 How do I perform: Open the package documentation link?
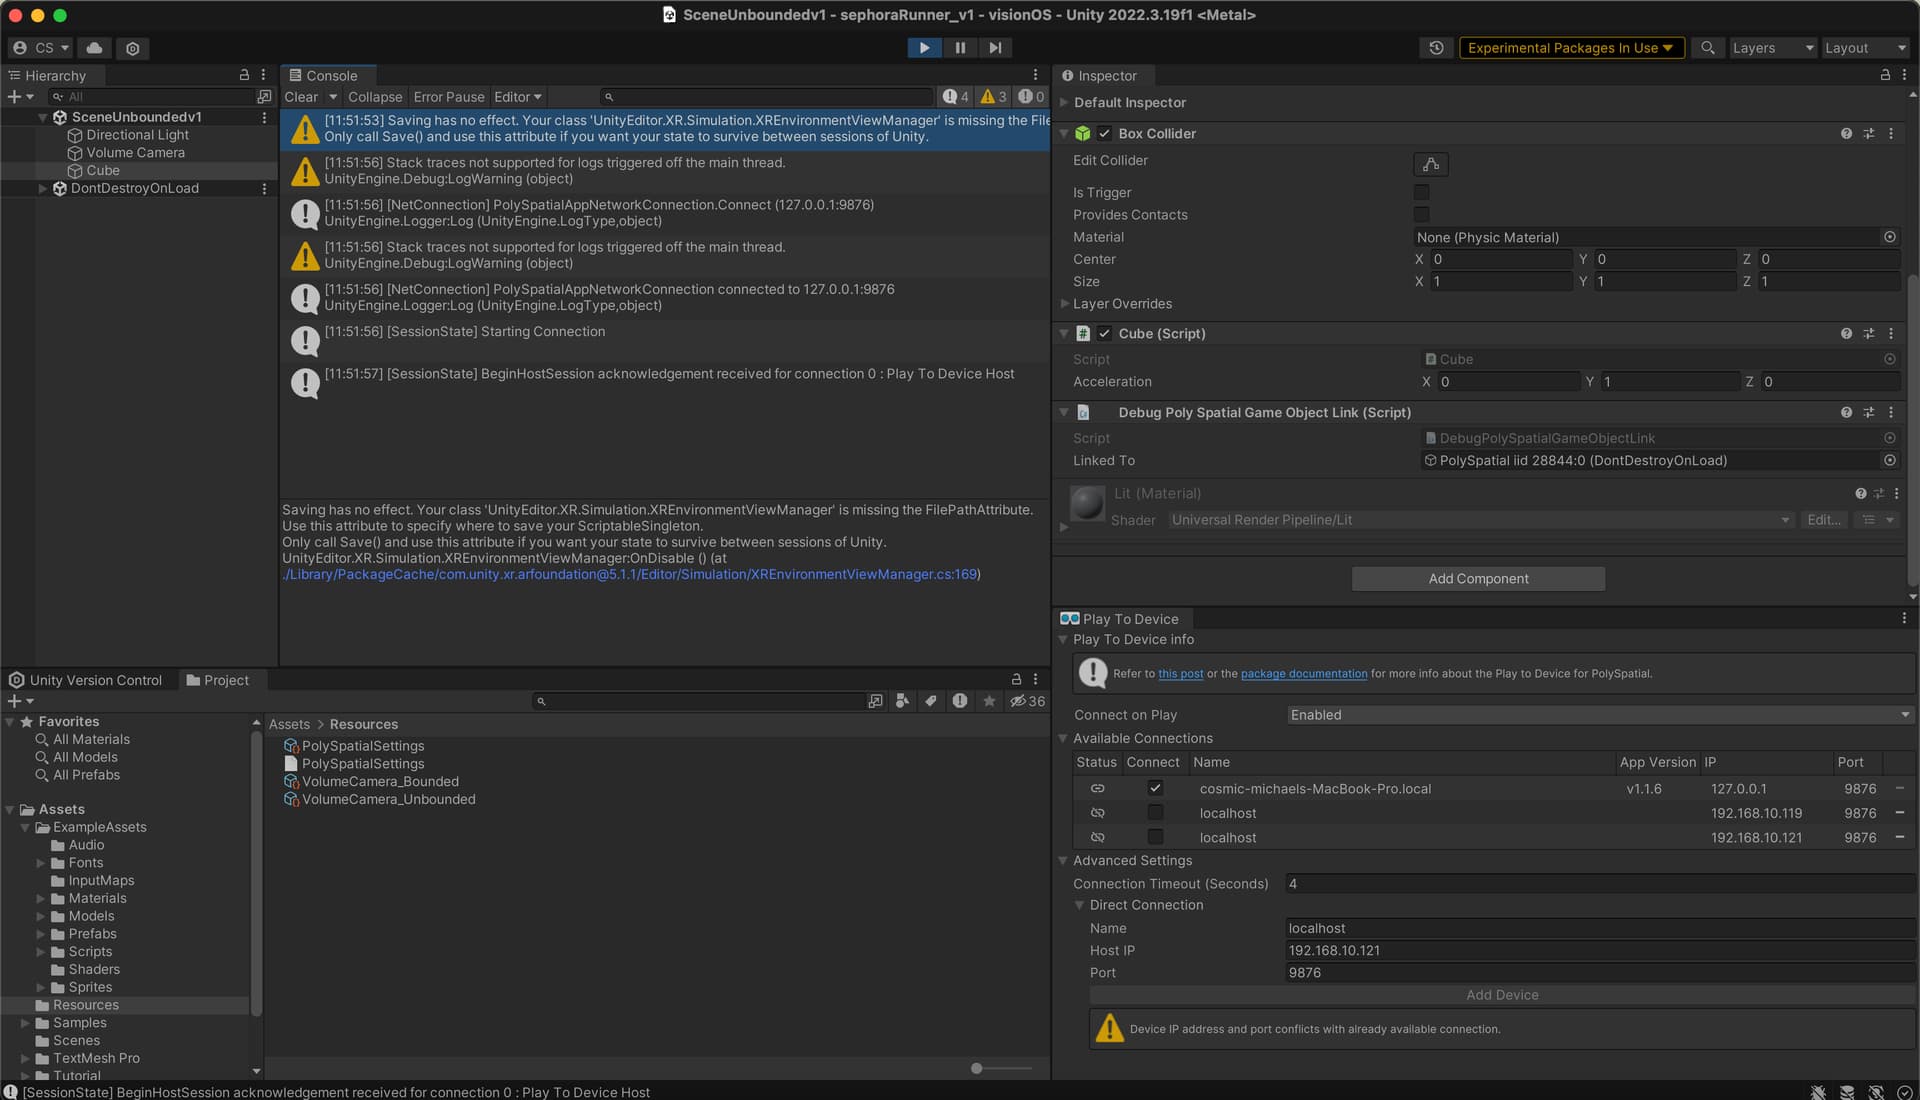click(x=1303, y=673)
